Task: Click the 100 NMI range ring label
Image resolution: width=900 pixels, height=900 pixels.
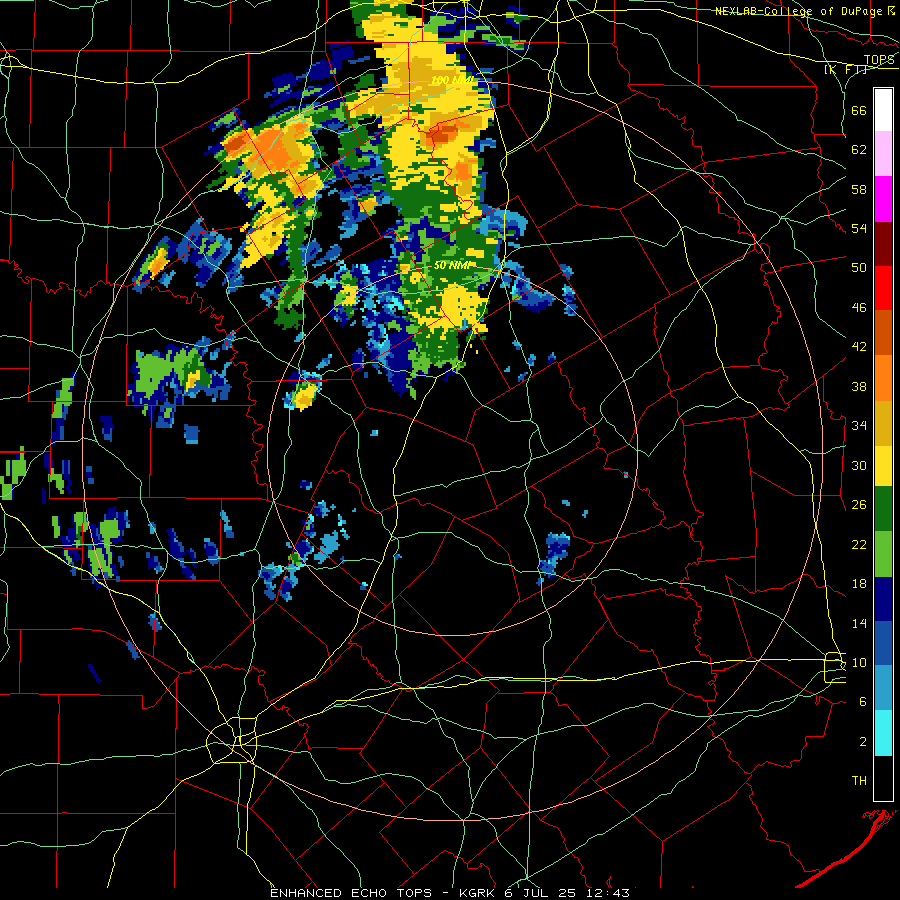Action: (x=452, y=80)
